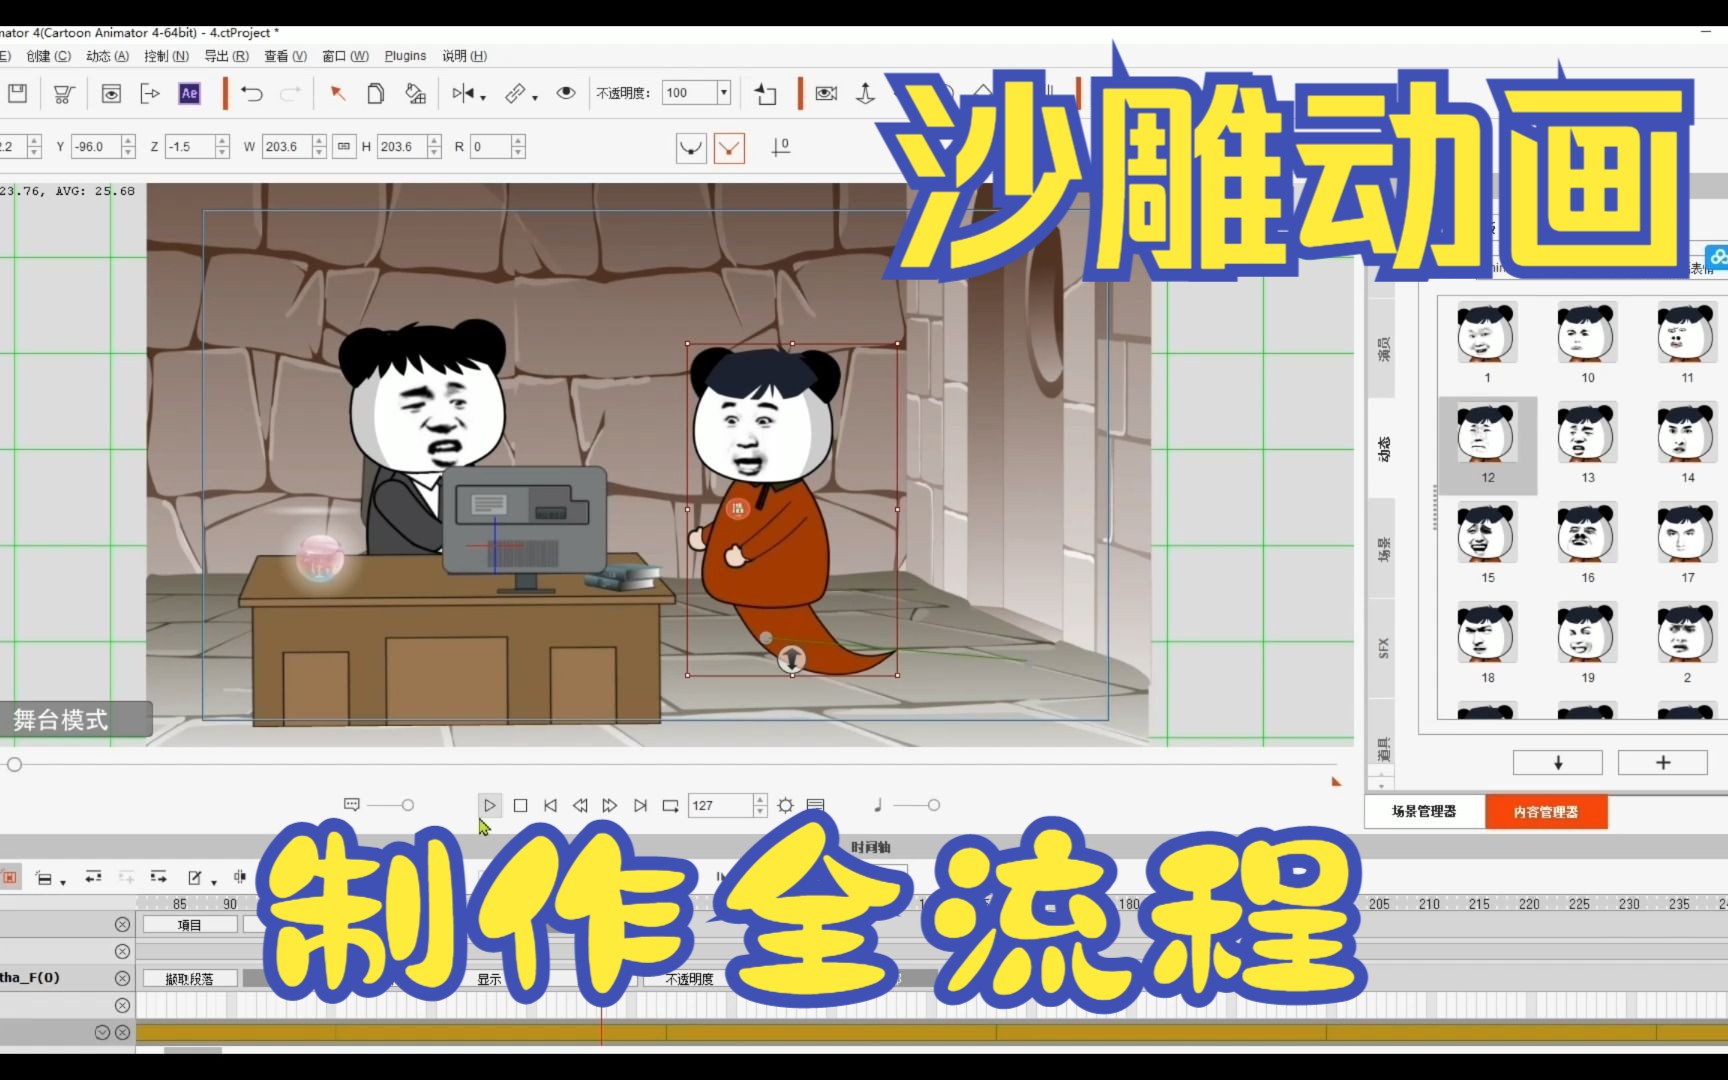Click the Save project icon
Viewport: 1728px width, 1080px height.
pos(17,93)
